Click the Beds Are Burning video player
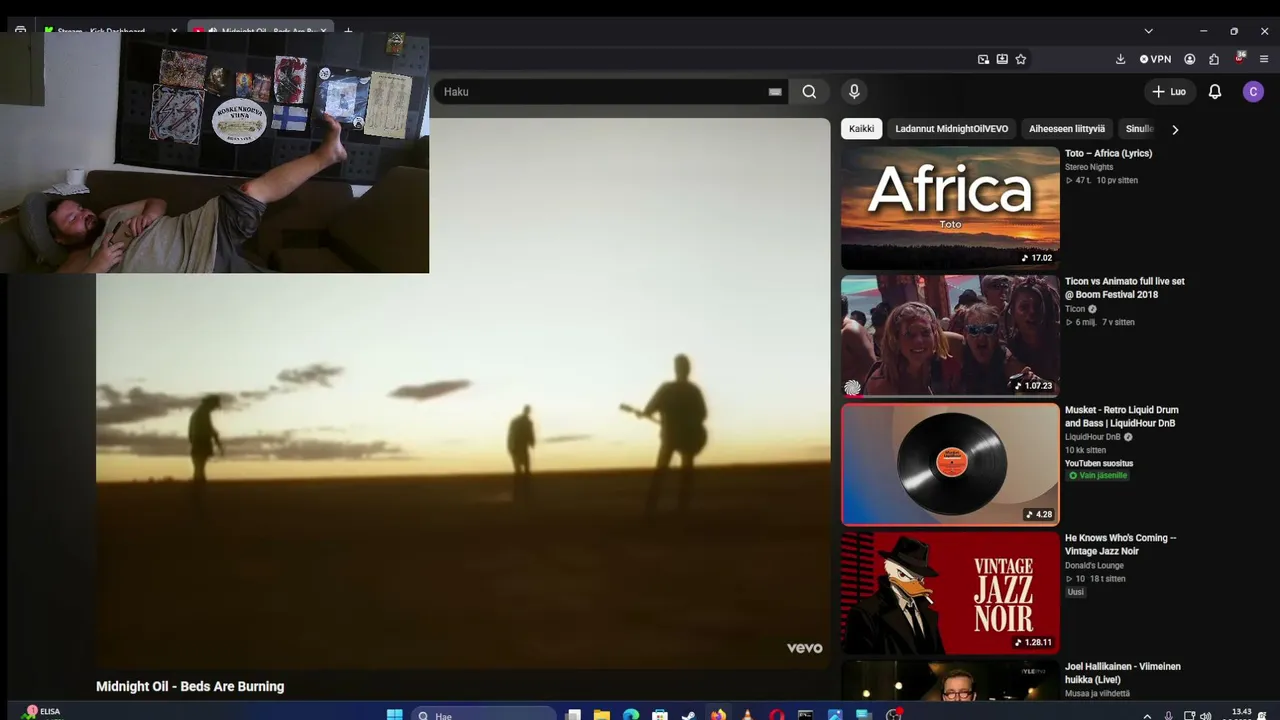 click(463, 393)
